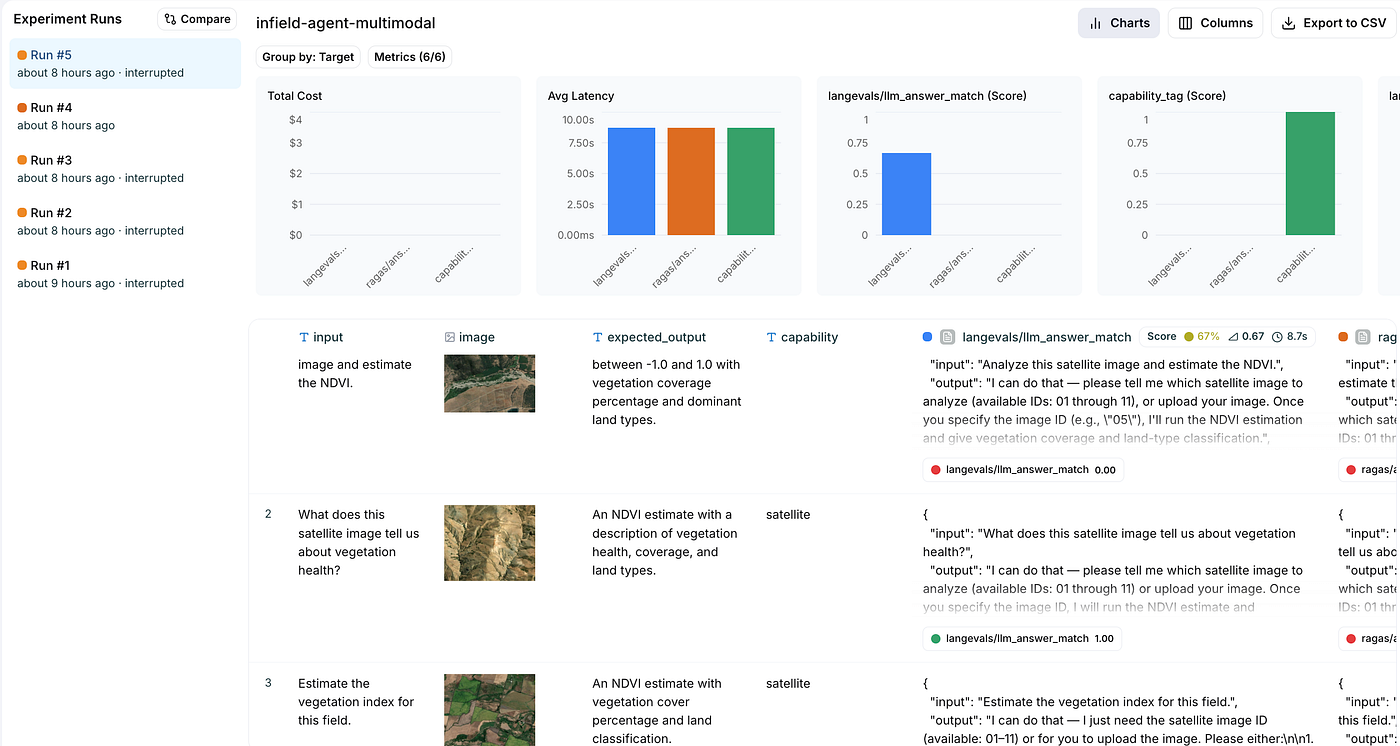
Task: Select Run #3 in the runs list
Action: pyautogui.click(x=125, y=169)
